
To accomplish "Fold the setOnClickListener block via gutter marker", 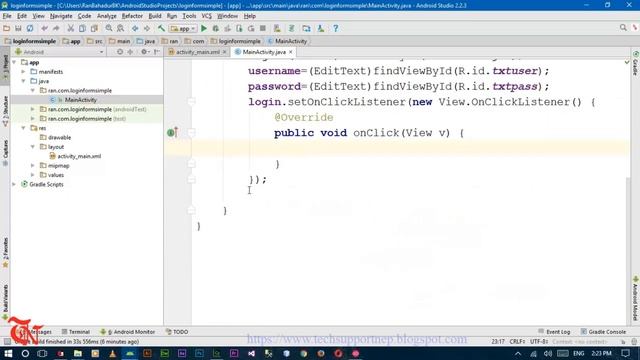I will coord(191,102).
